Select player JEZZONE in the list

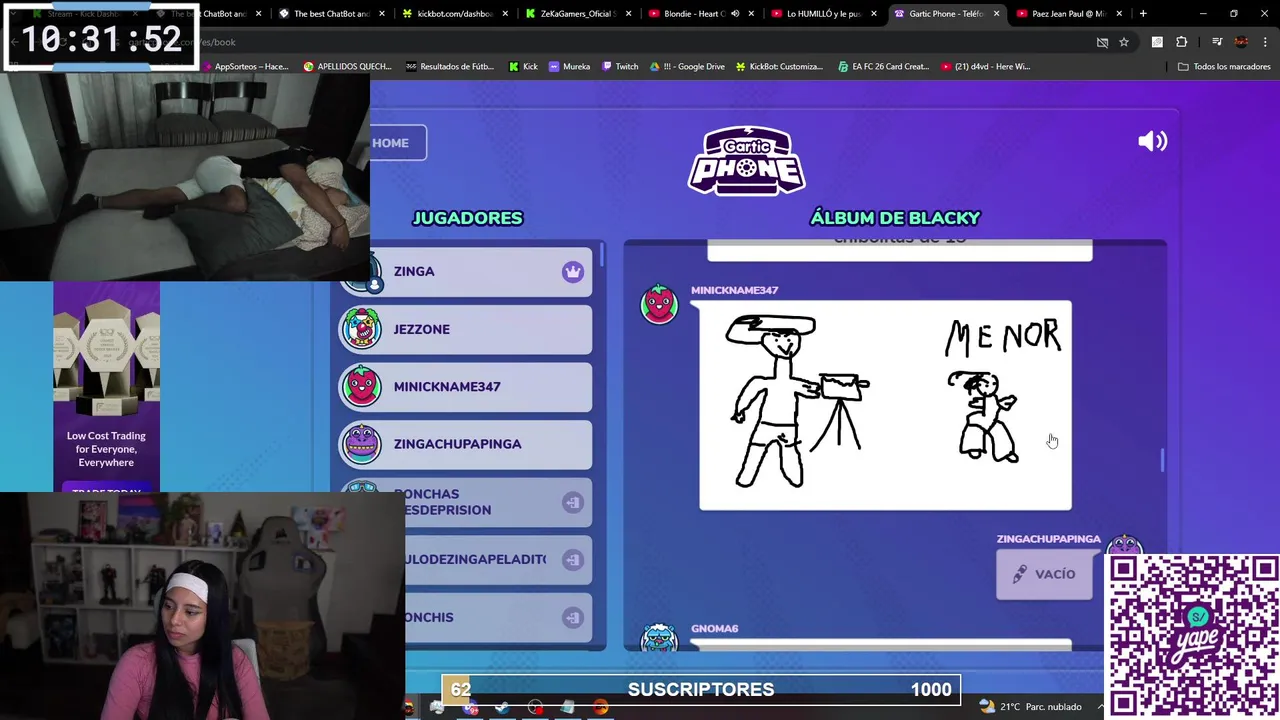tap(465, 330)
